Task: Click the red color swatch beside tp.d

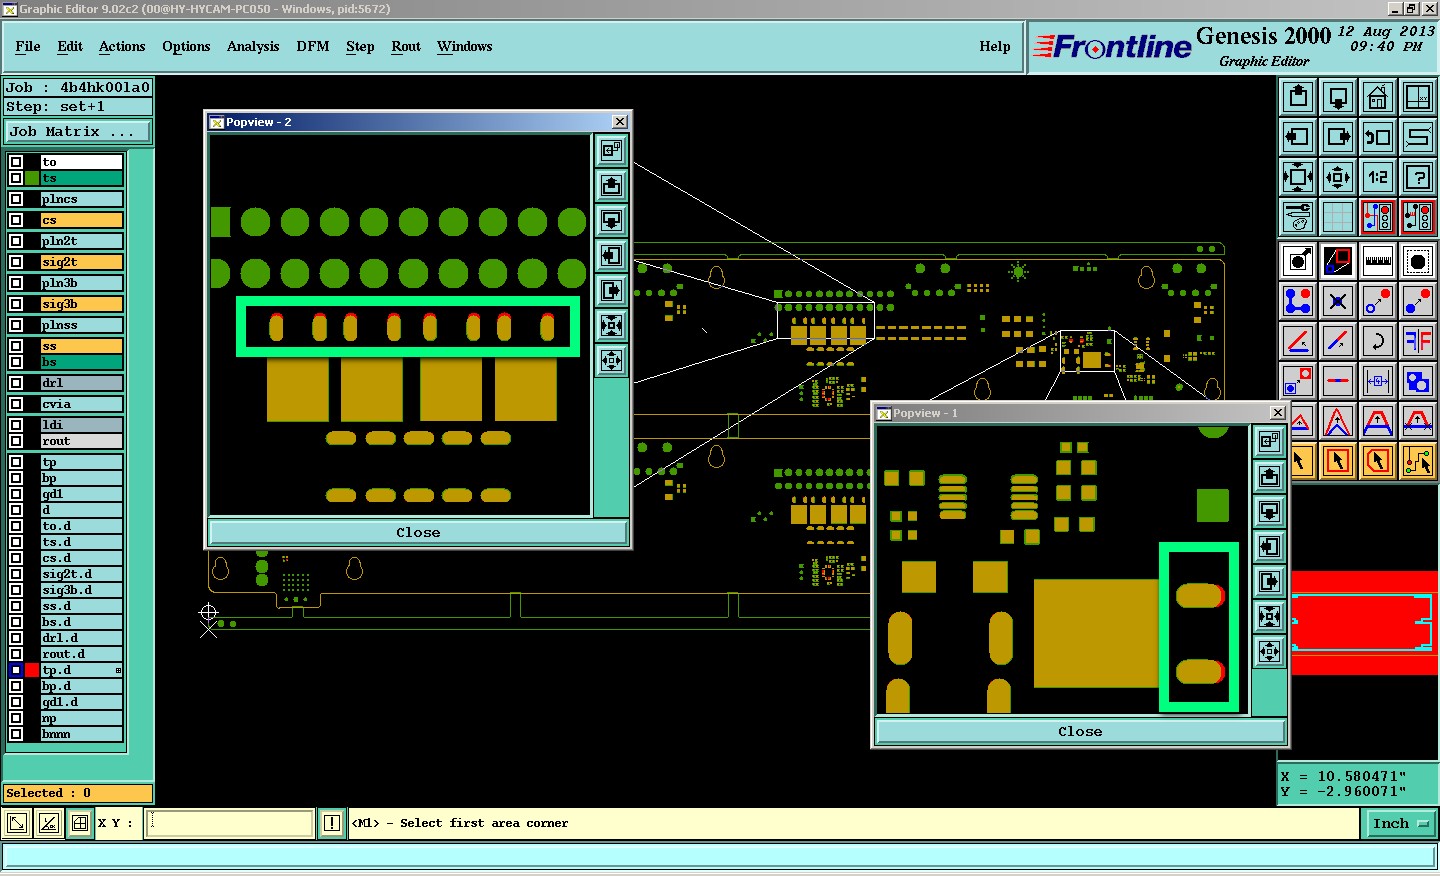Action: click(32, 670)
